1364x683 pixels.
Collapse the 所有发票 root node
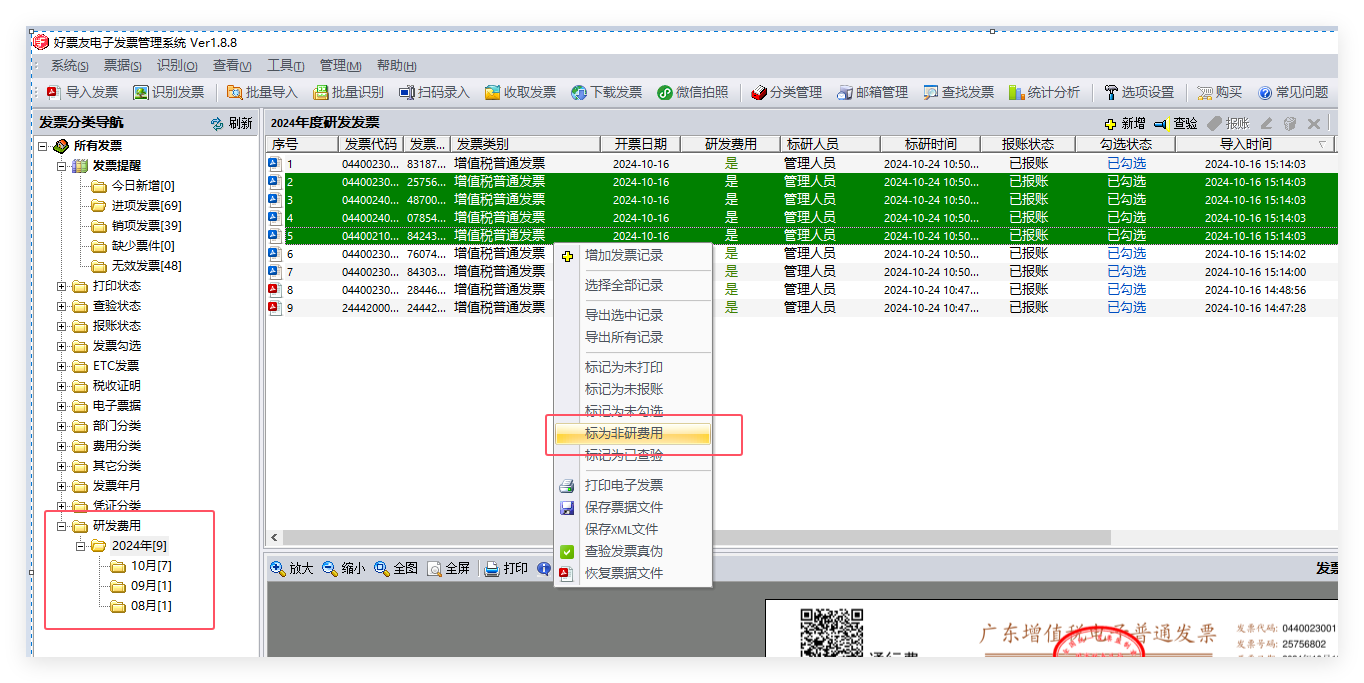(42, 146)
